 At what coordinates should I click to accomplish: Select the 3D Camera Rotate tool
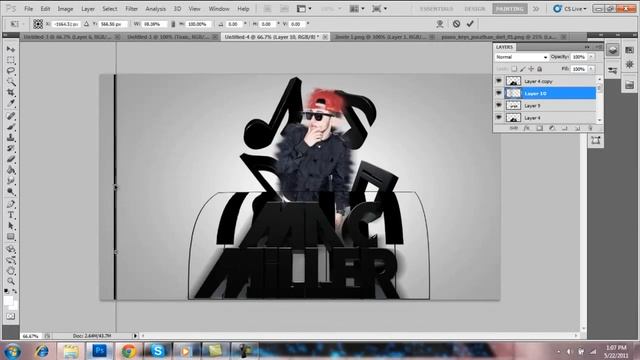point(11,260)
